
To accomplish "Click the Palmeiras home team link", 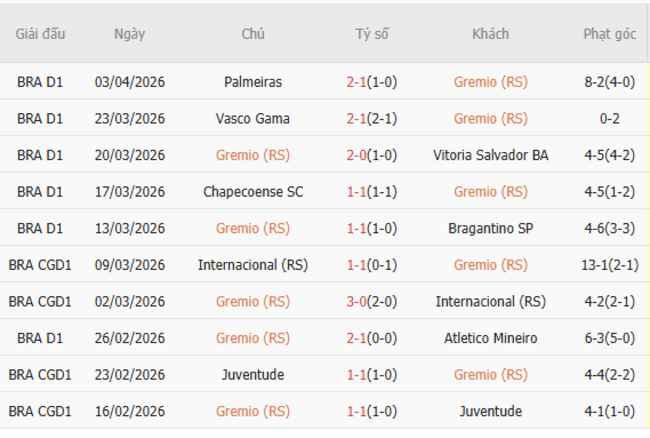I will coord(253,82).
